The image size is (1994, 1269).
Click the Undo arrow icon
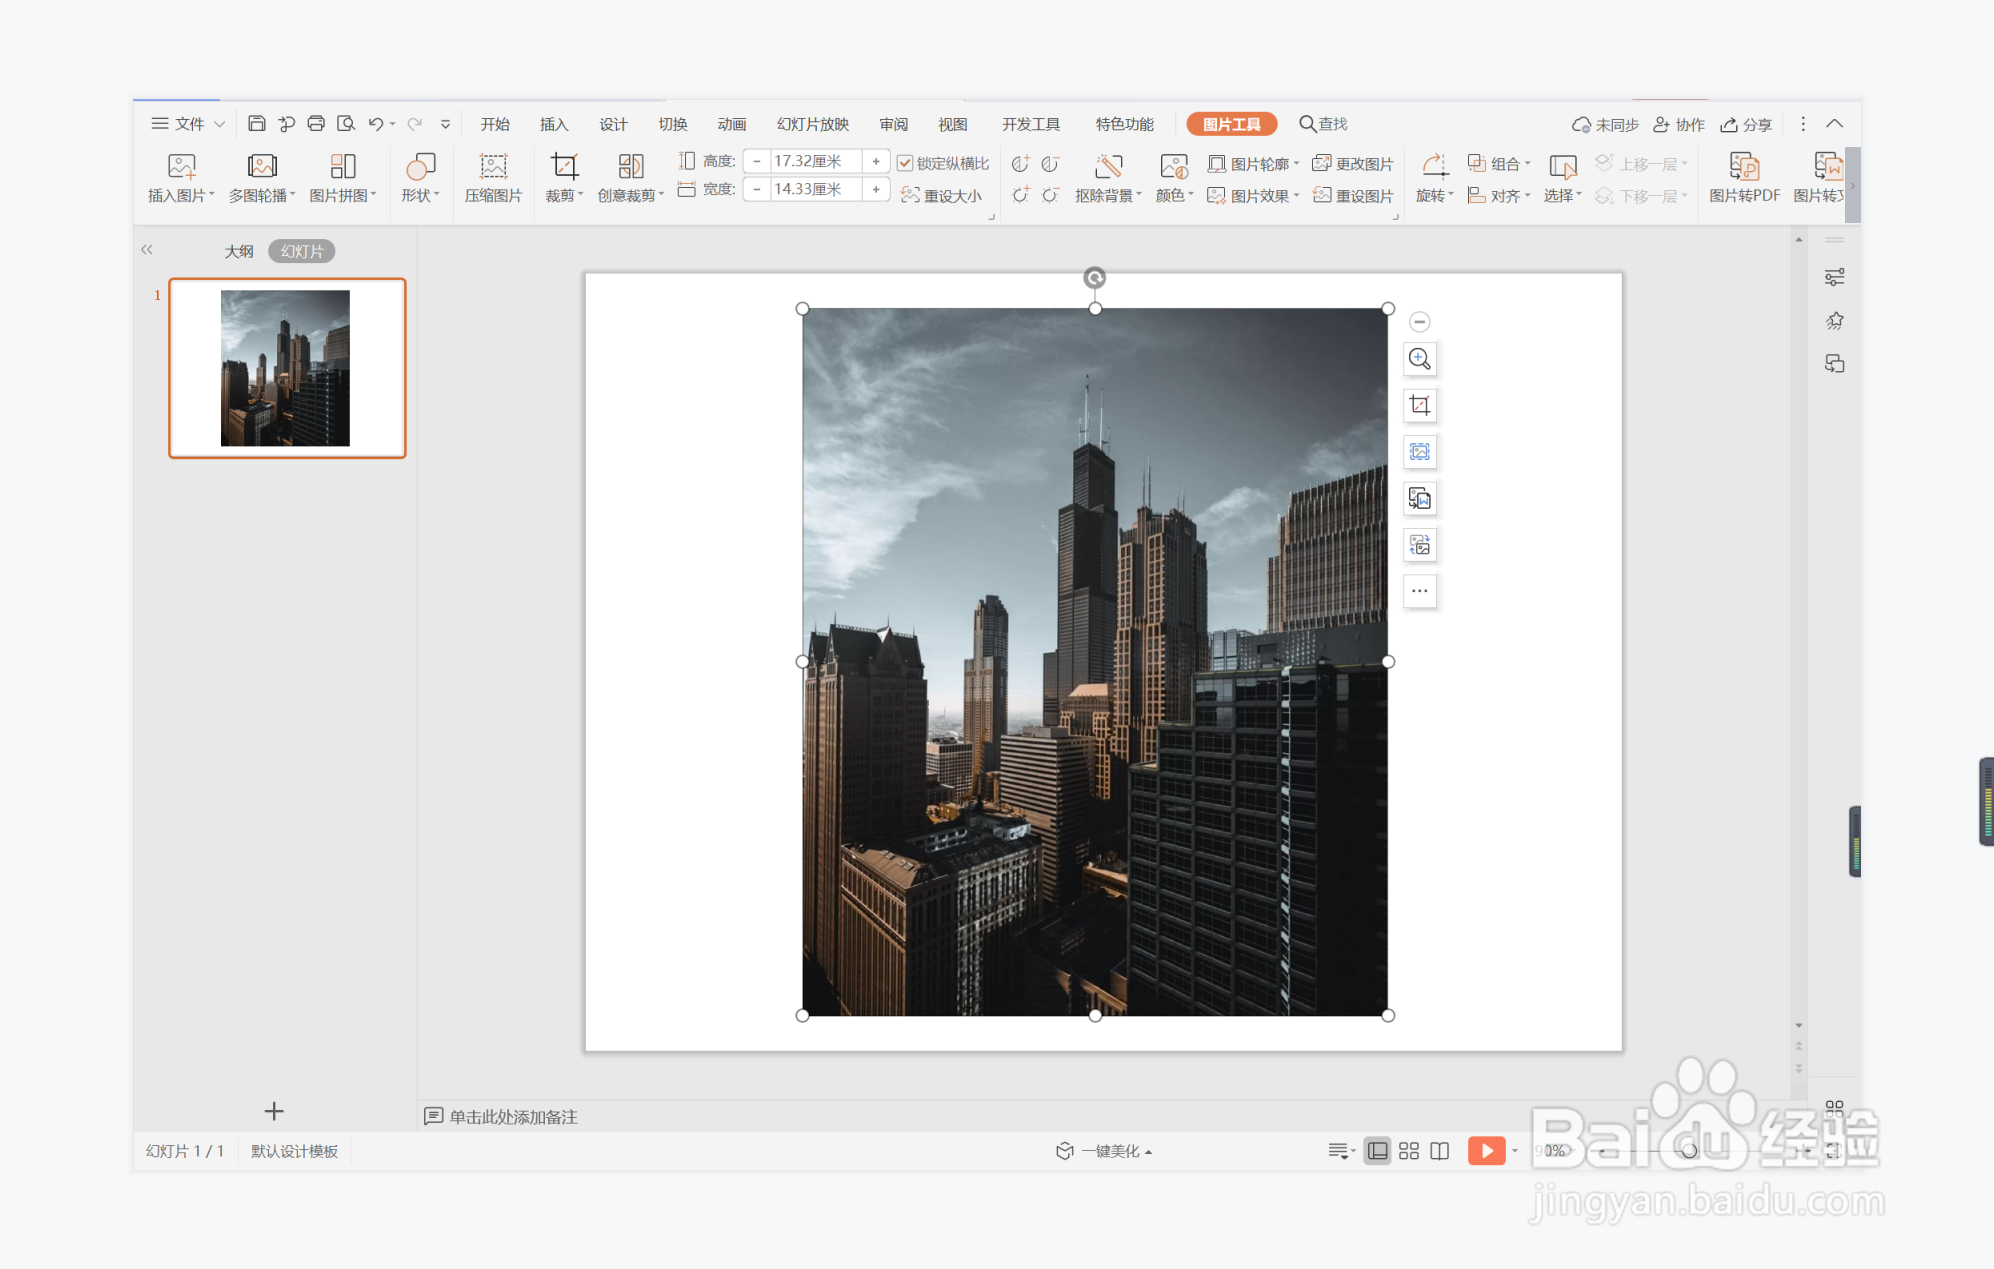click(376, 124)
